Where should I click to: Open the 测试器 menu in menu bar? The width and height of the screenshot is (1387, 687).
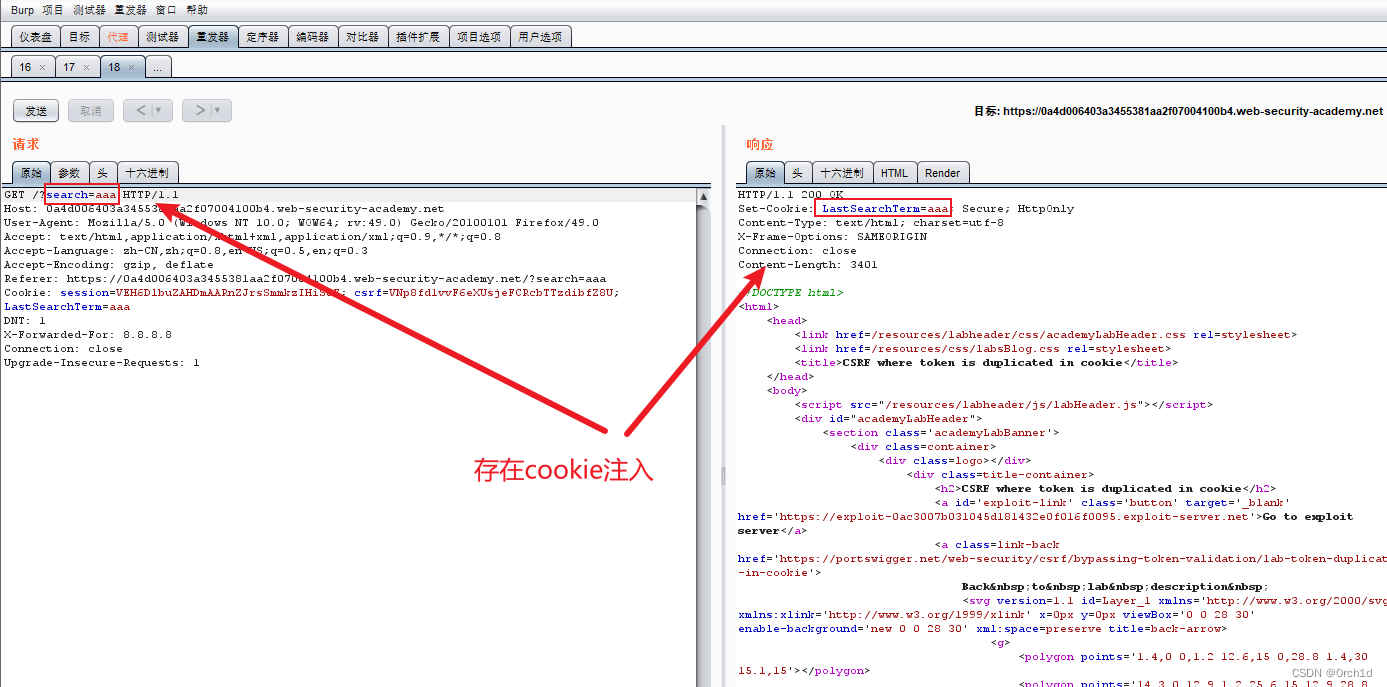(89, 10)
